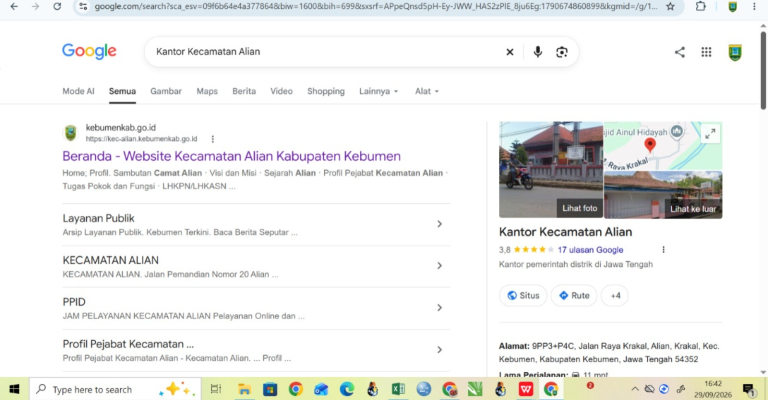Click the Kantor Kecamatan Alian panel title
Image resolution: width=768 pixels, height=400 pixels.
[x=565, y=232]
